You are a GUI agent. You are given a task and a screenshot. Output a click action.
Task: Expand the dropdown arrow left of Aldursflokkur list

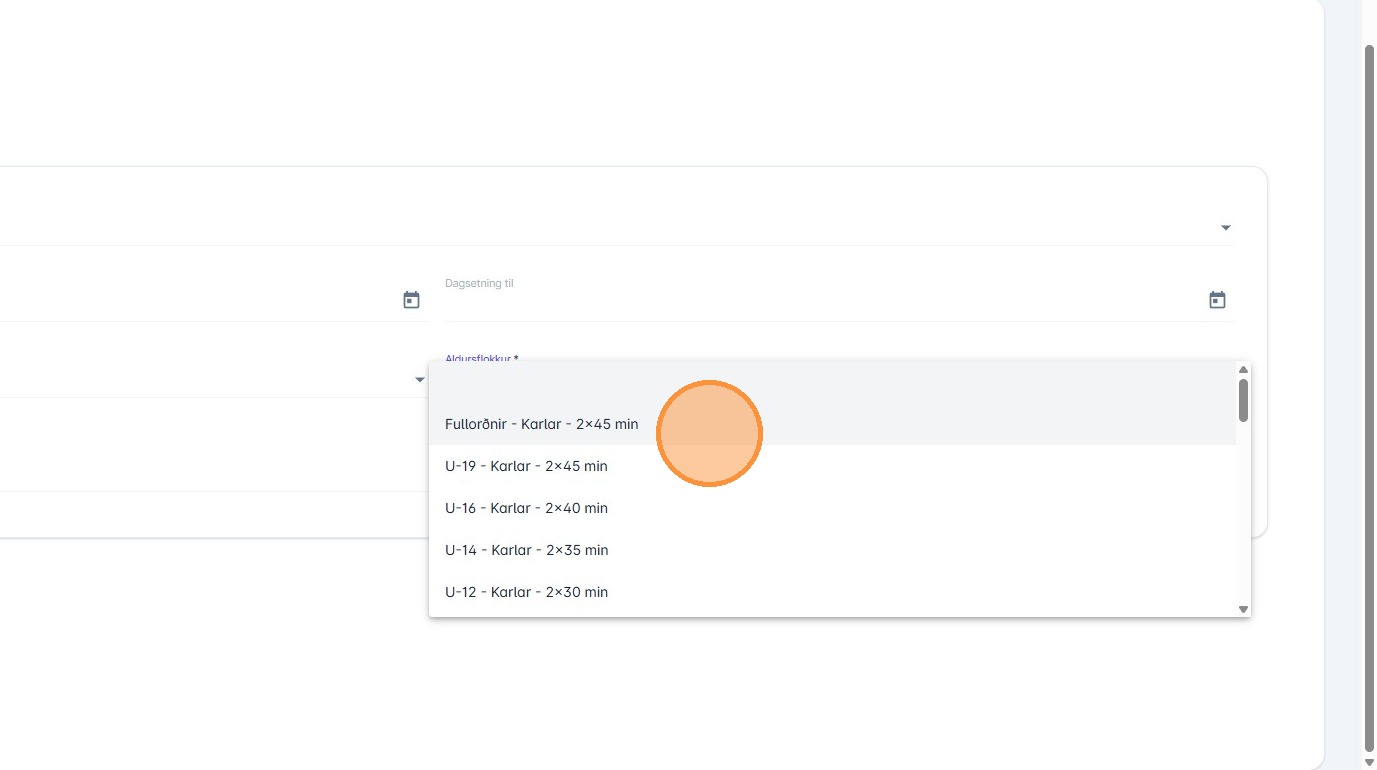coord(419,380)
